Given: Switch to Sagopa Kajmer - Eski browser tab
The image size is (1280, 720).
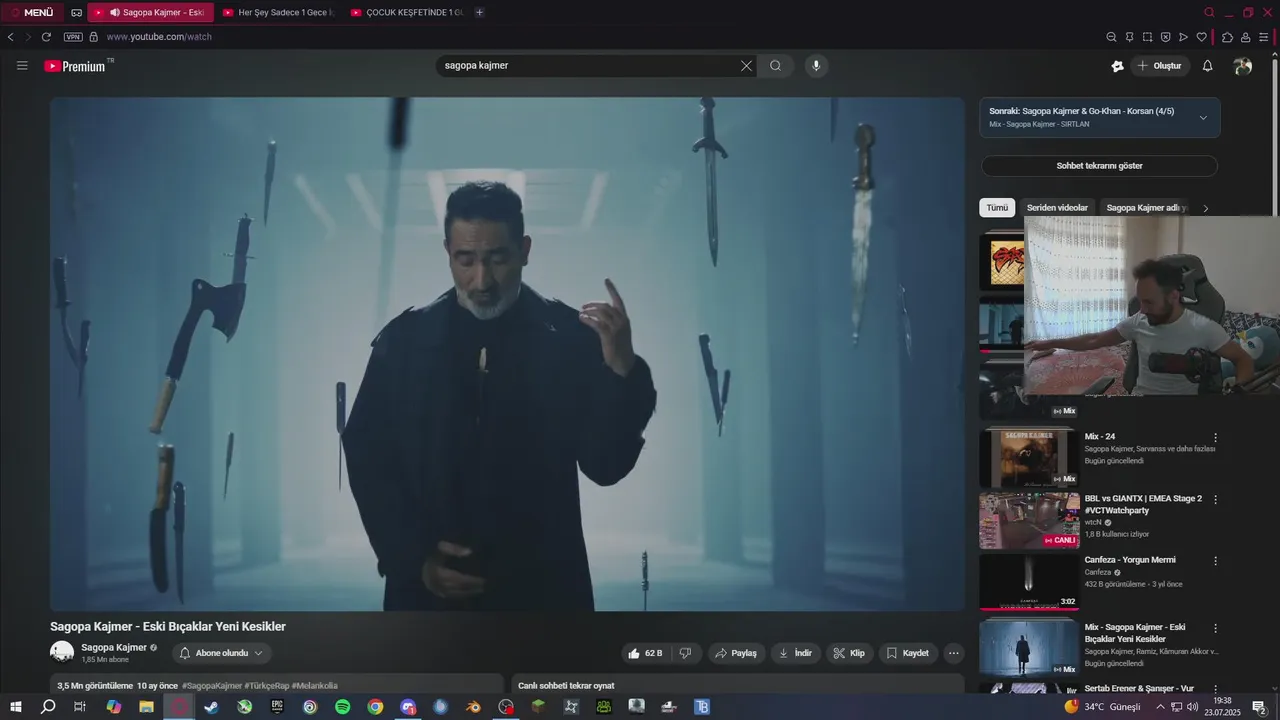Looking at the screenshot, I should (151, 12).
